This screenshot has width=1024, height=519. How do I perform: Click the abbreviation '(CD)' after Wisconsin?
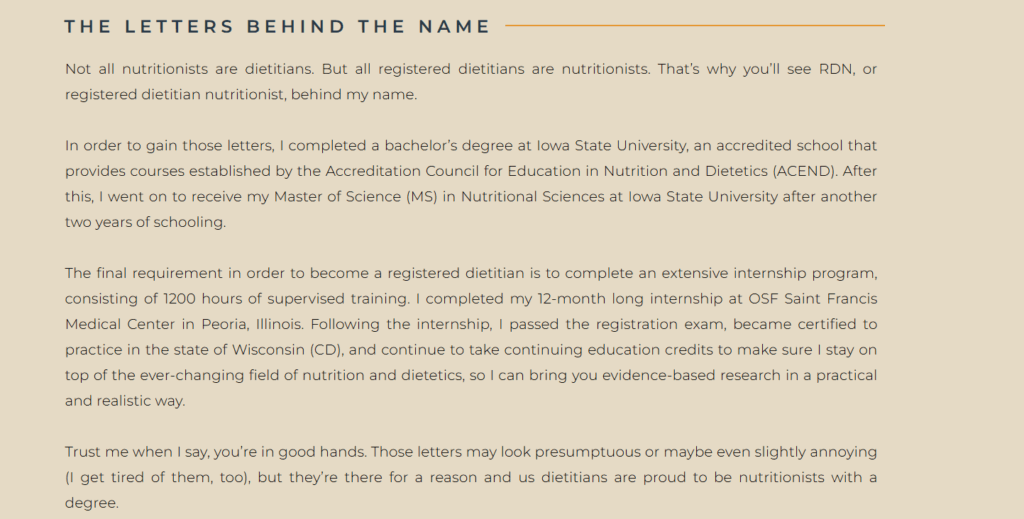click(327, 350)
